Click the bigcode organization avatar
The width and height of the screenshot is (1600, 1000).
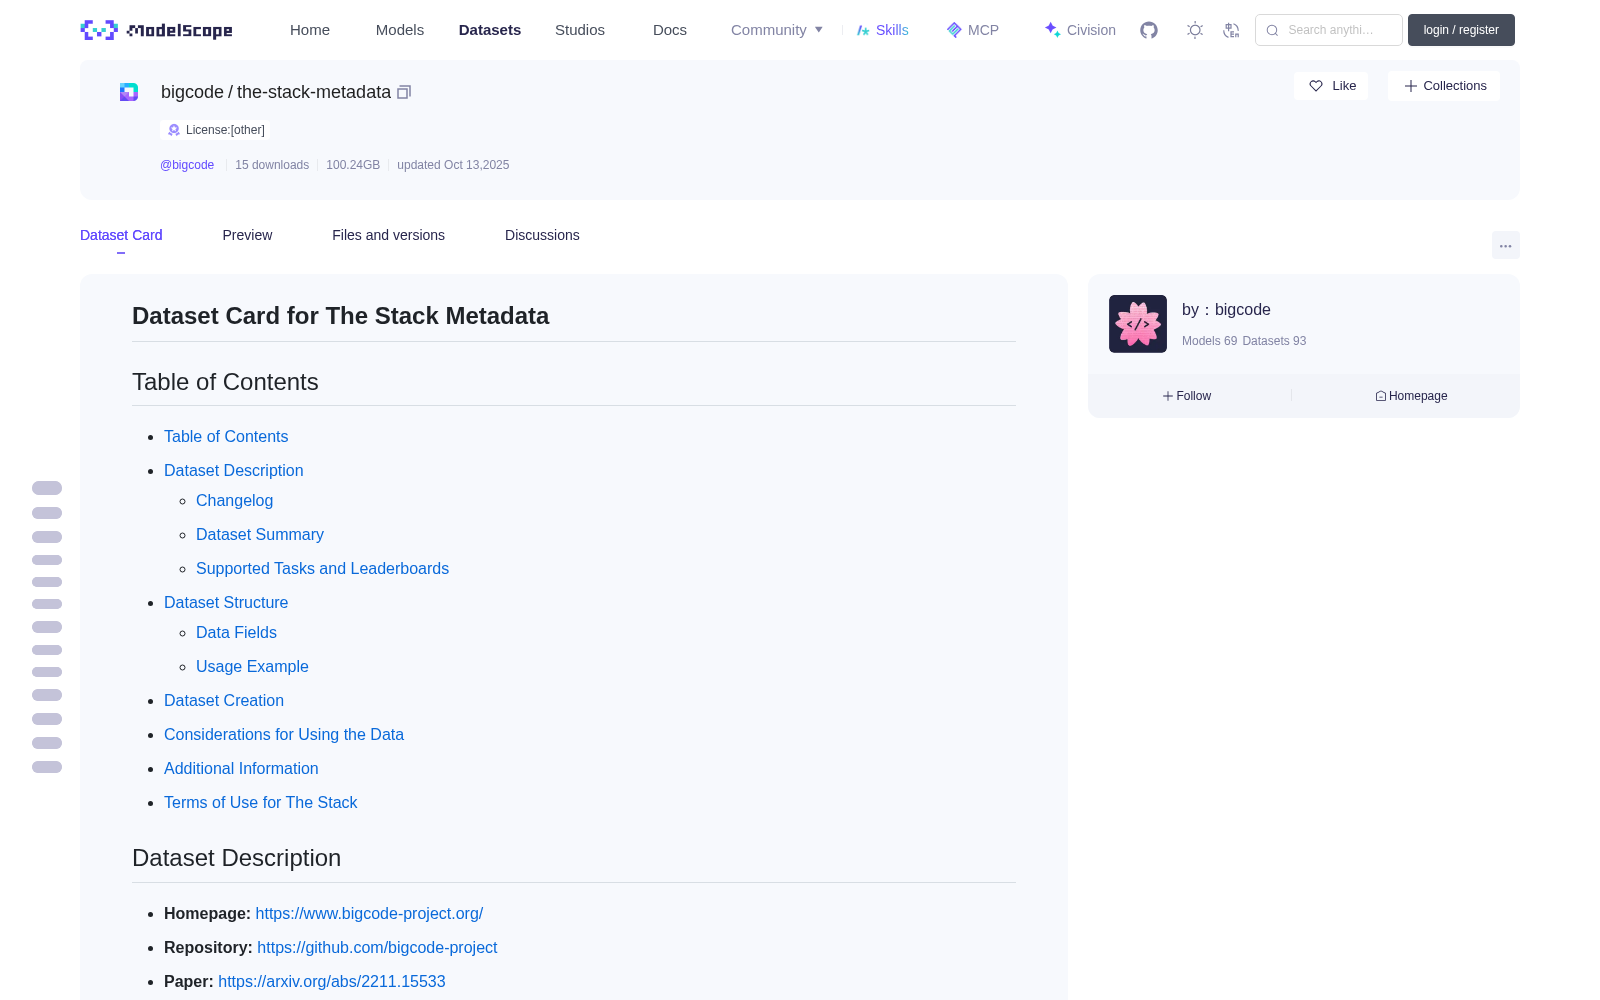(1138, 324)
